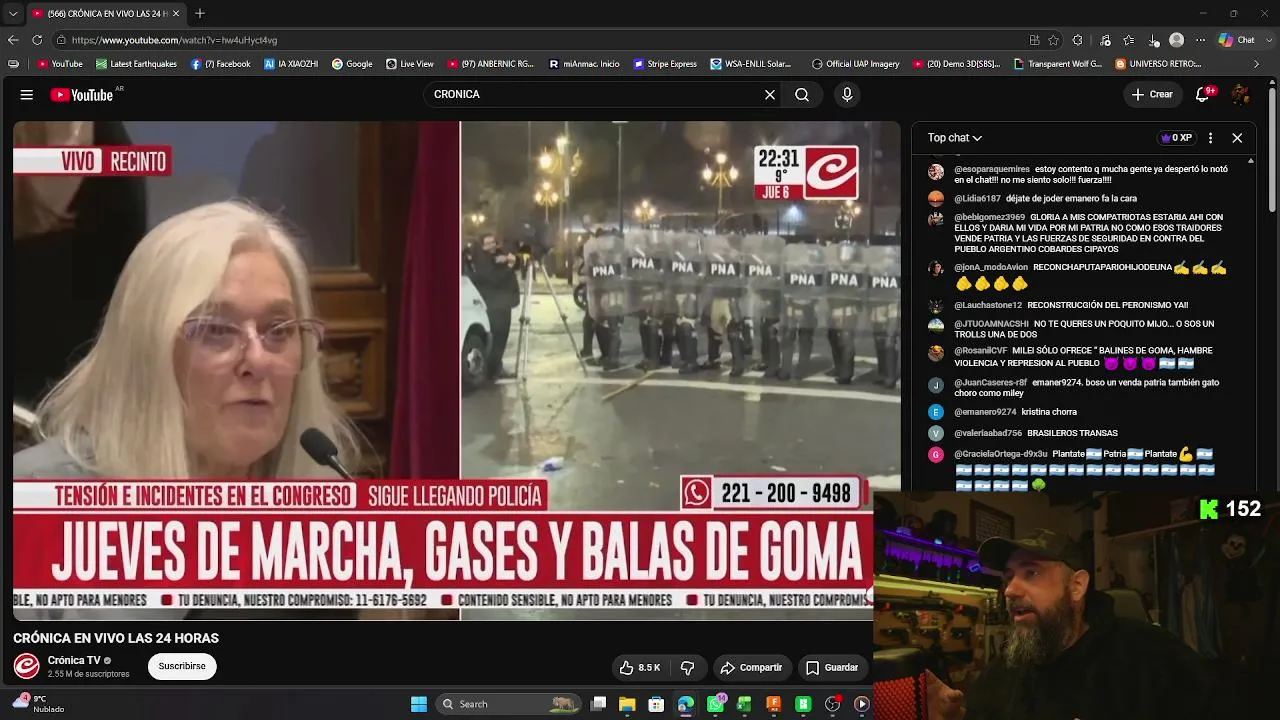
Task: Close the live chat panel
Action: [1237, 138]
